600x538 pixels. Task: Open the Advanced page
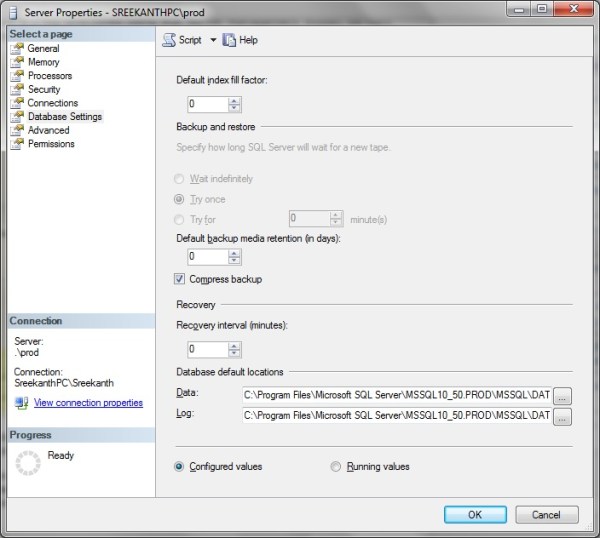(48, 130)
